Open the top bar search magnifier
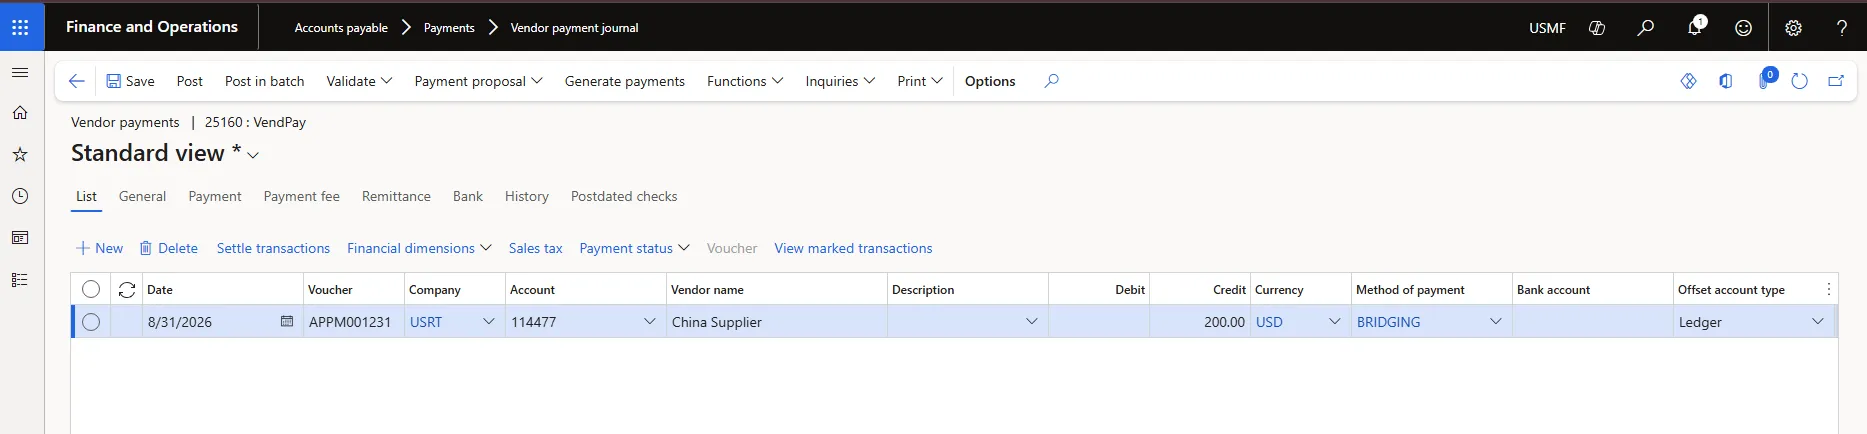Screen dimensions: 1867x434 1646,28
